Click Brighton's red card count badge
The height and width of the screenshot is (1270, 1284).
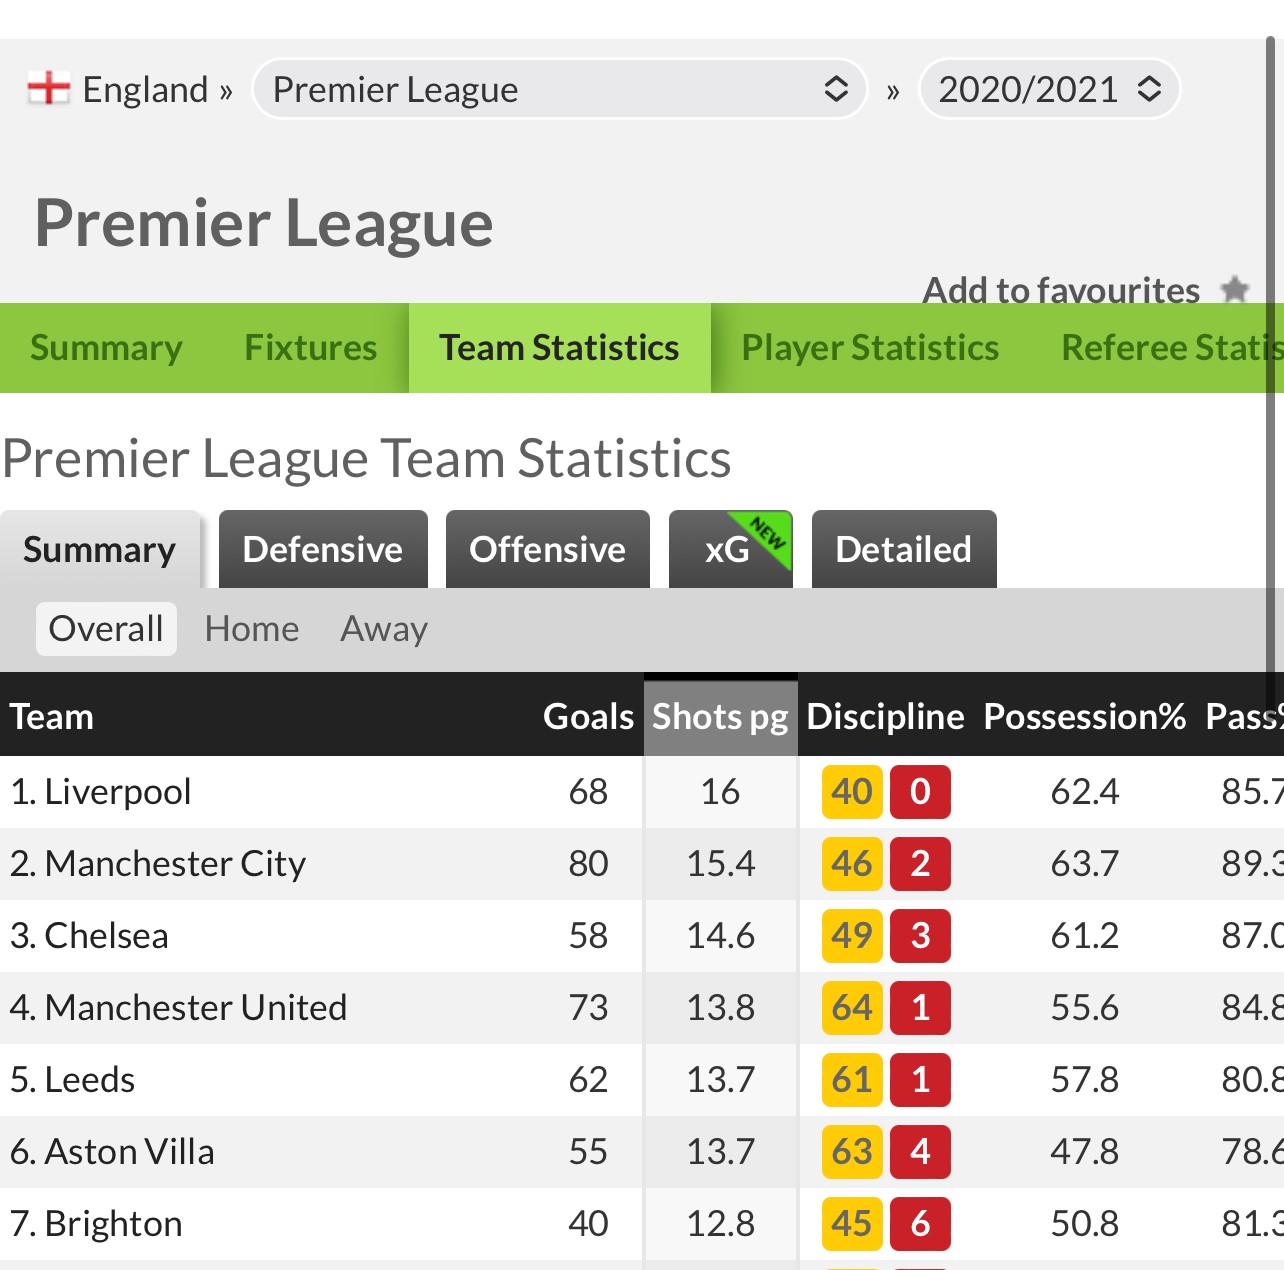[920, 1224]
